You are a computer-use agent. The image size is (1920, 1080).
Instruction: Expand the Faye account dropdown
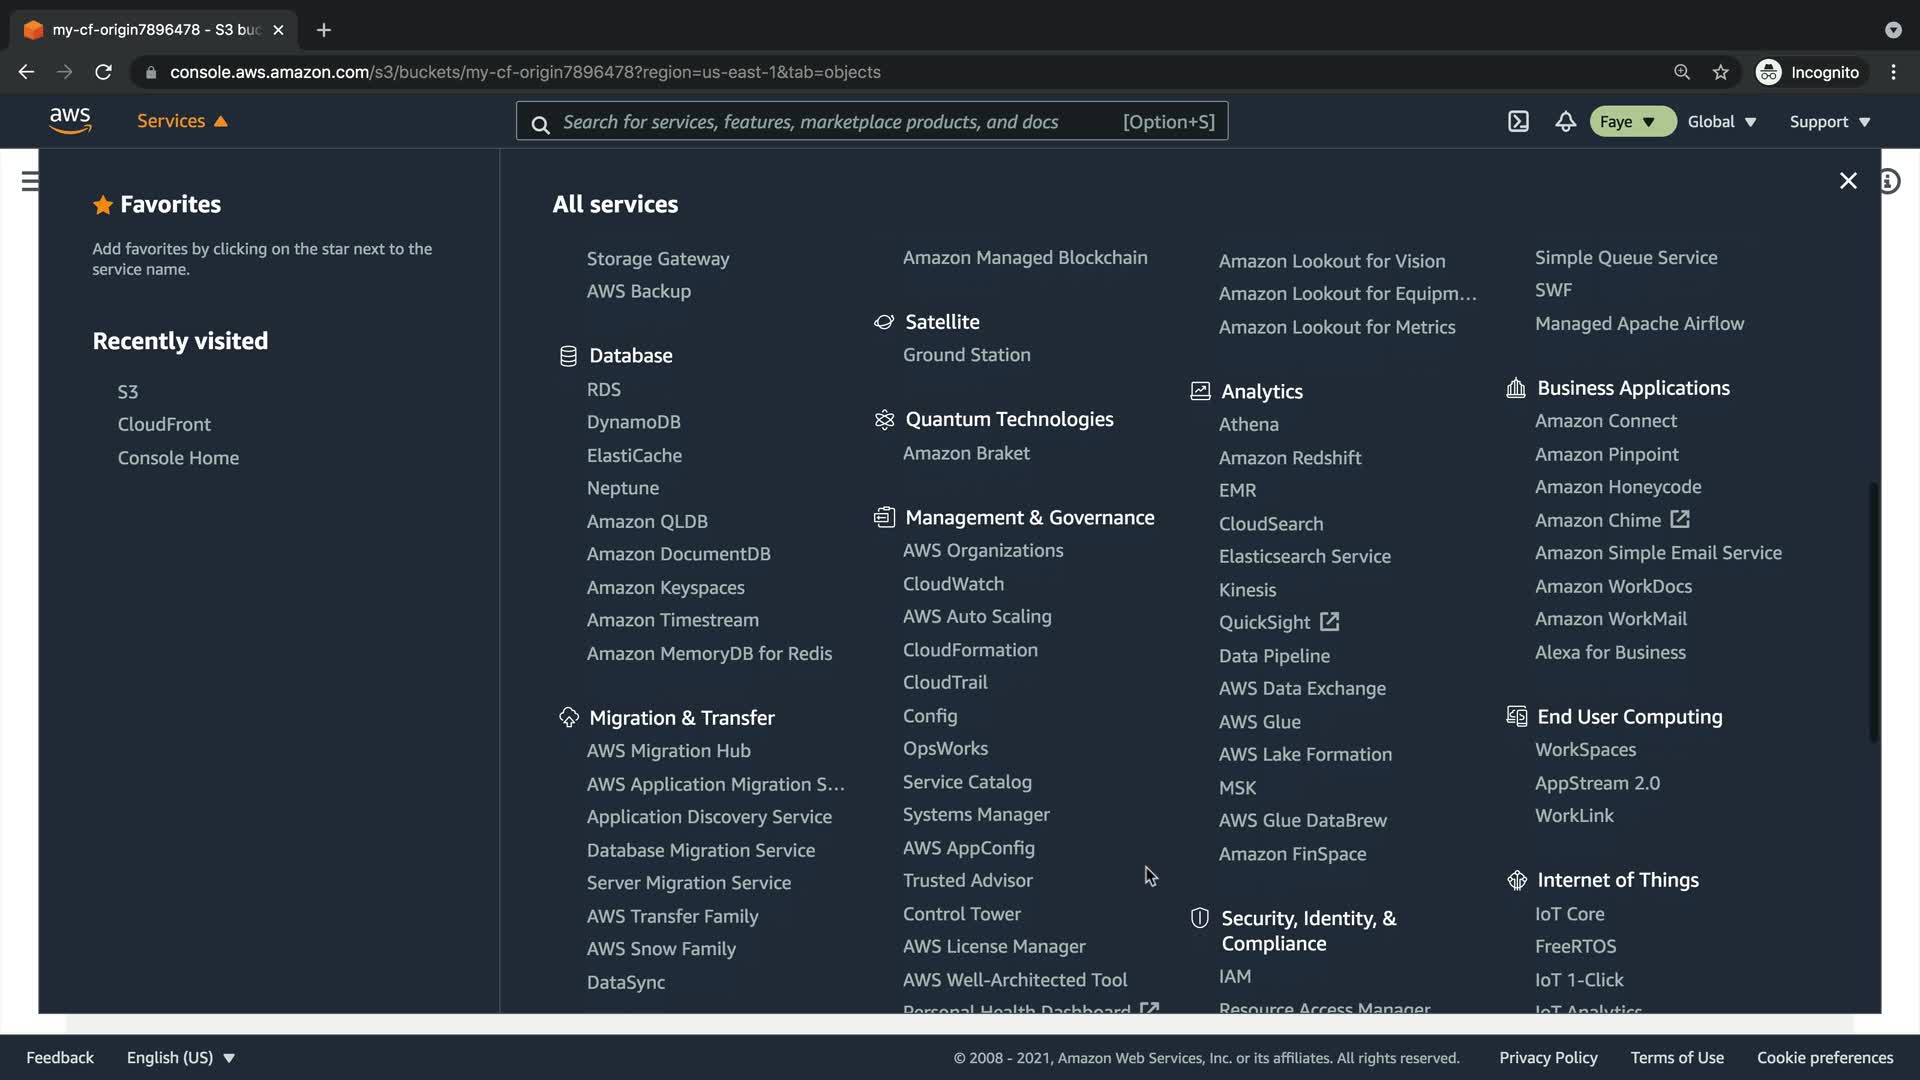pos(1630,122)
